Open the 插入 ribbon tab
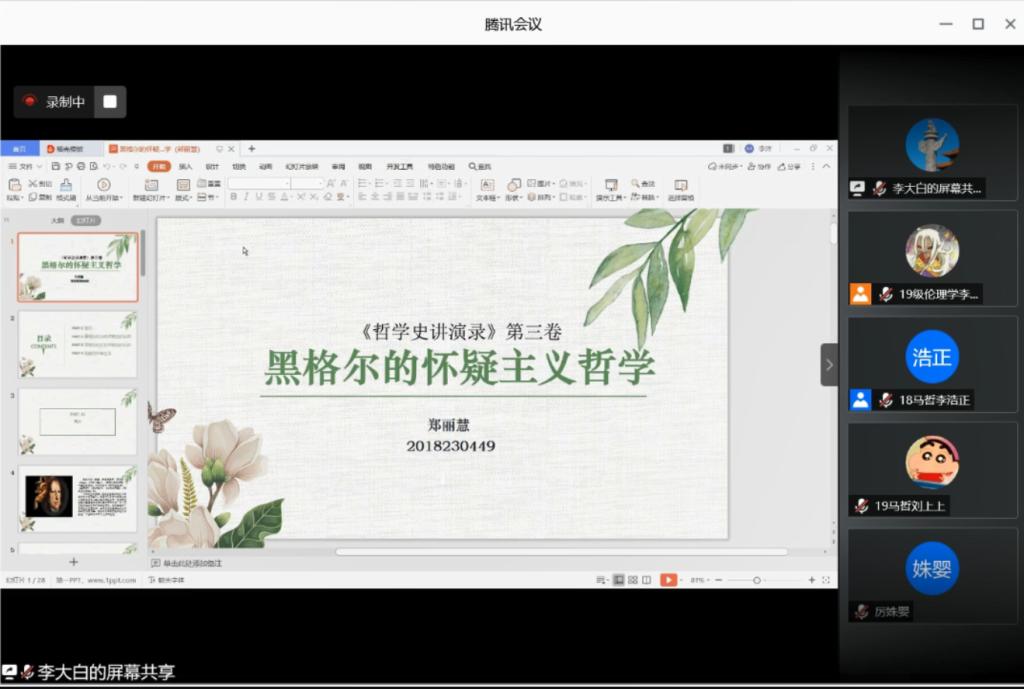 185,166
